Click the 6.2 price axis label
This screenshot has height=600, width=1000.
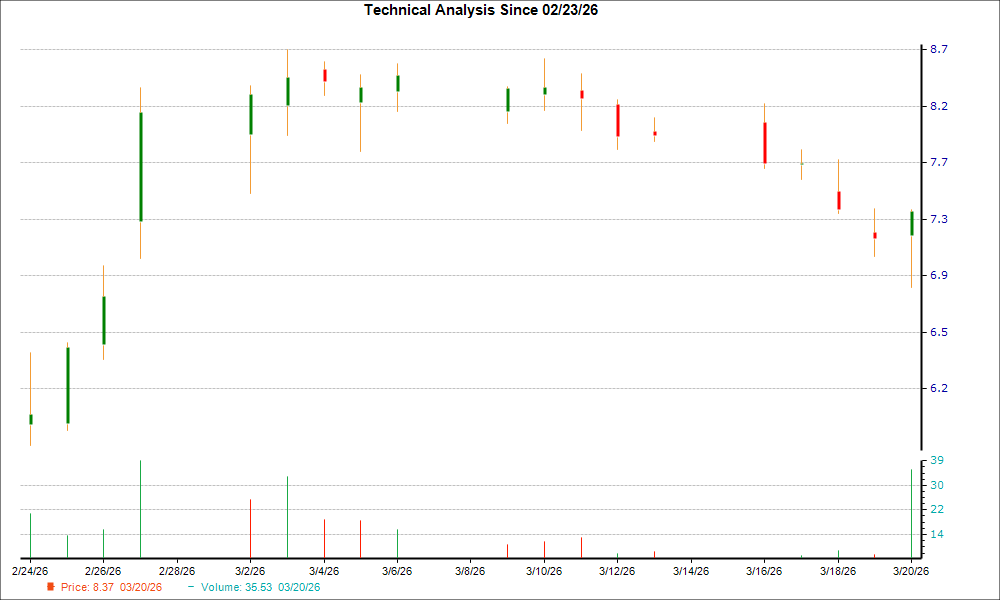(940, 388)
